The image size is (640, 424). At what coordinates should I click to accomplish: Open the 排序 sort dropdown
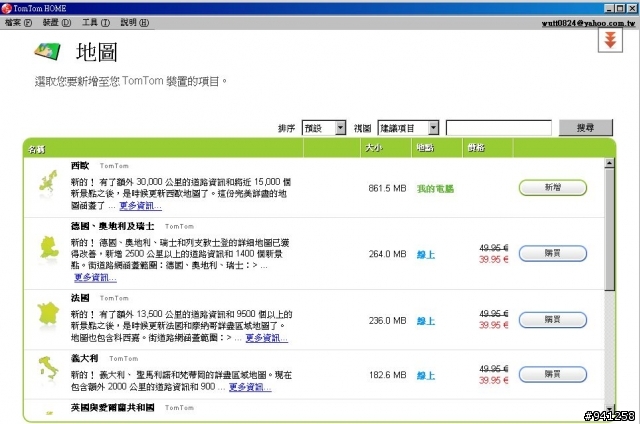[x=324, y=128]
